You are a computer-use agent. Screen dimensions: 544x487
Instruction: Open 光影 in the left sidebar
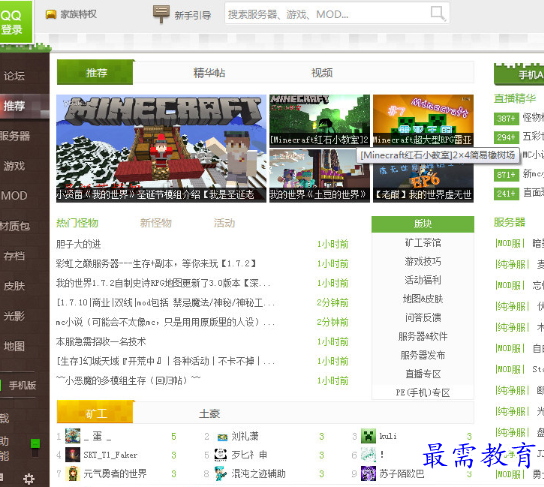click(14, 316)
